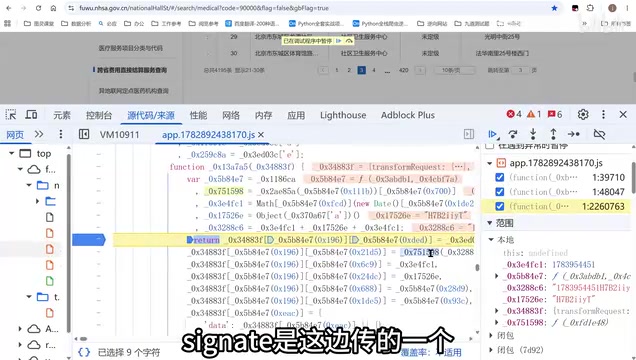Show more navigator tabs chevrons
Viewport: 636px width, 360px height.
[x=39, y=134]
